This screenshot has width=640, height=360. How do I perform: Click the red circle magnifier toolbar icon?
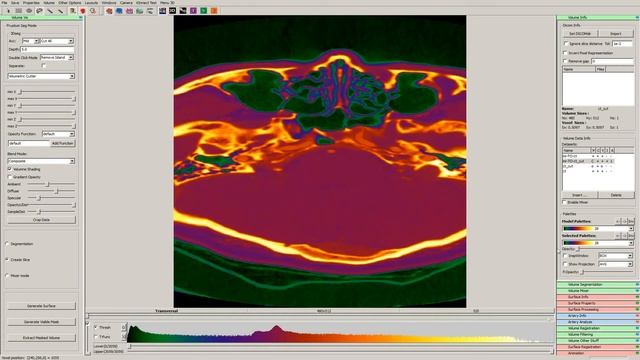(x=93, y=11)
